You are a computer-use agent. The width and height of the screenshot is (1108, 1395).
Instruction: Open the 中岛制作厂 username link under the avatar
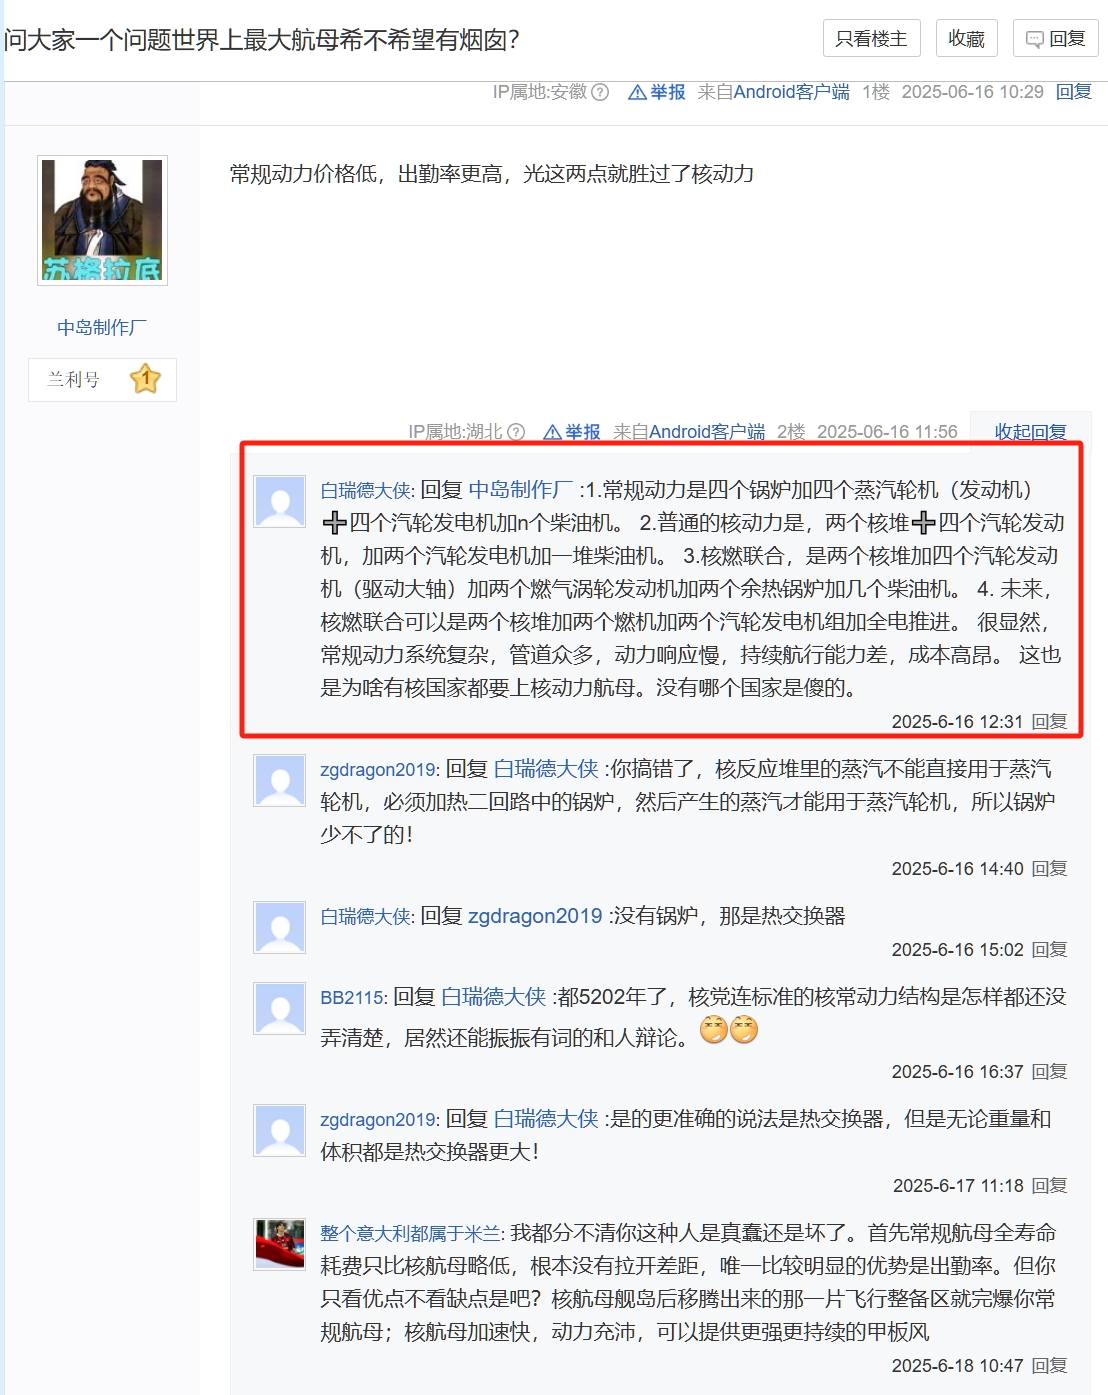tap(102, 327)
